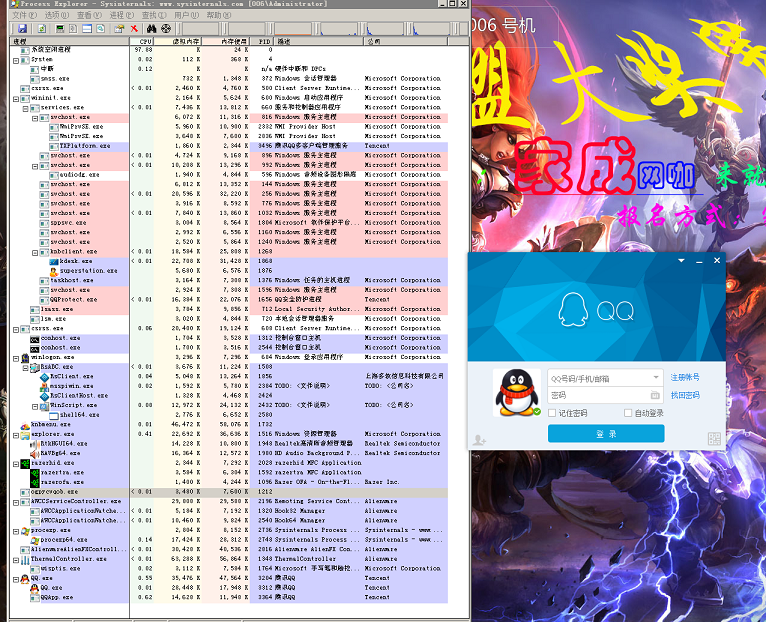Click the superstation.exe process icon
The width and height of the screenshot is (766, 622).
pyautogui.click(x=54, y=271)
